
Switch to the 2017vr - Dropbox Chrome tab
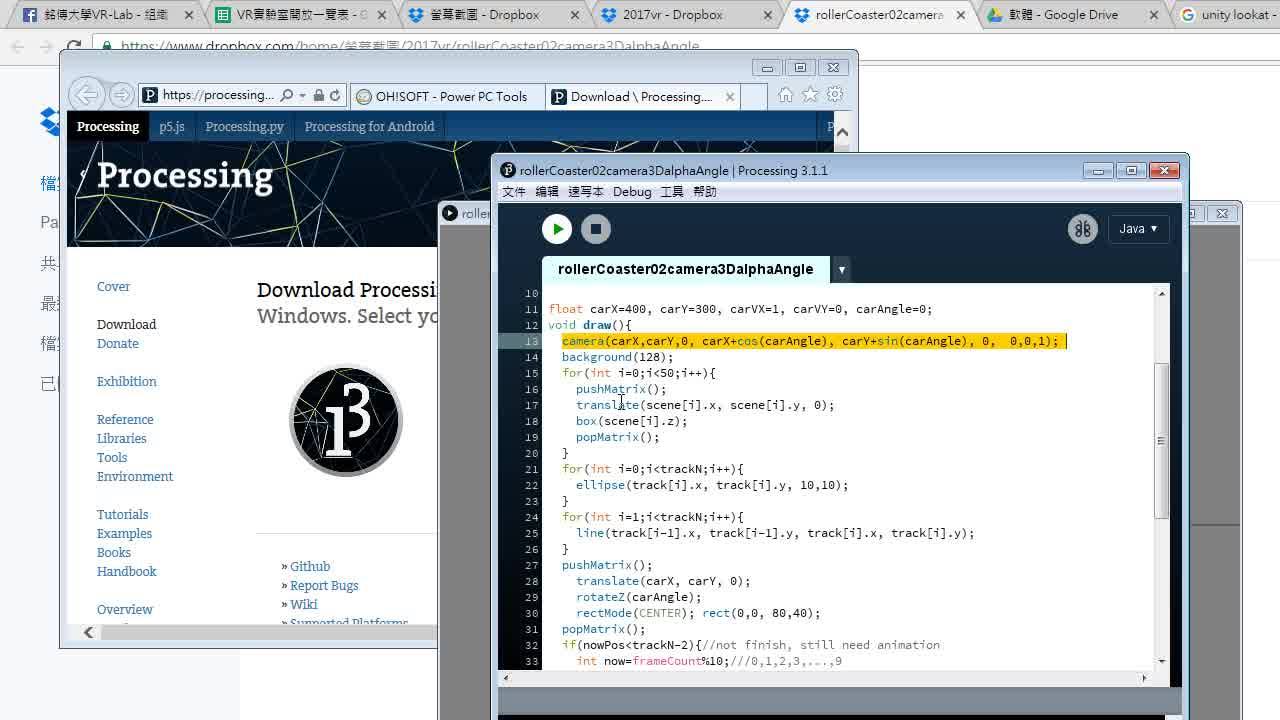pos(685,15)
